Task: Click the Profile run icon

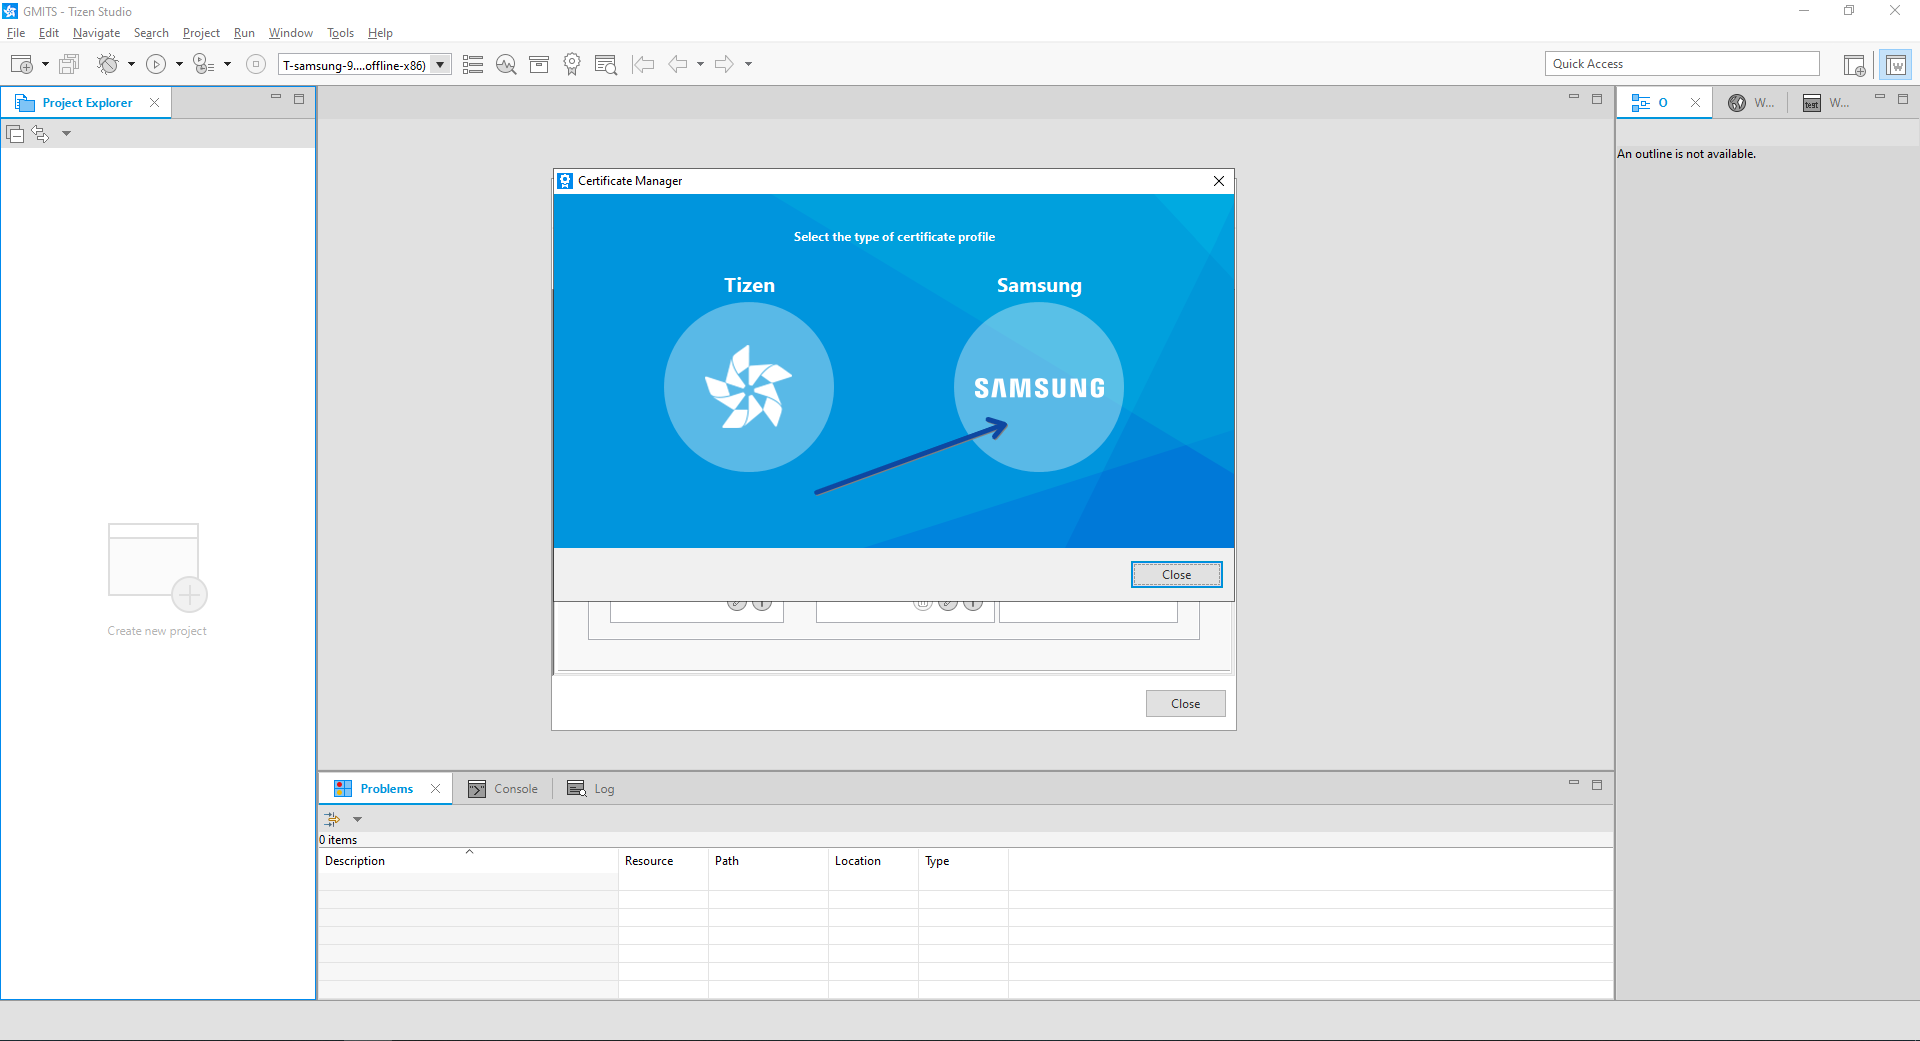Action: pos(203,64)
